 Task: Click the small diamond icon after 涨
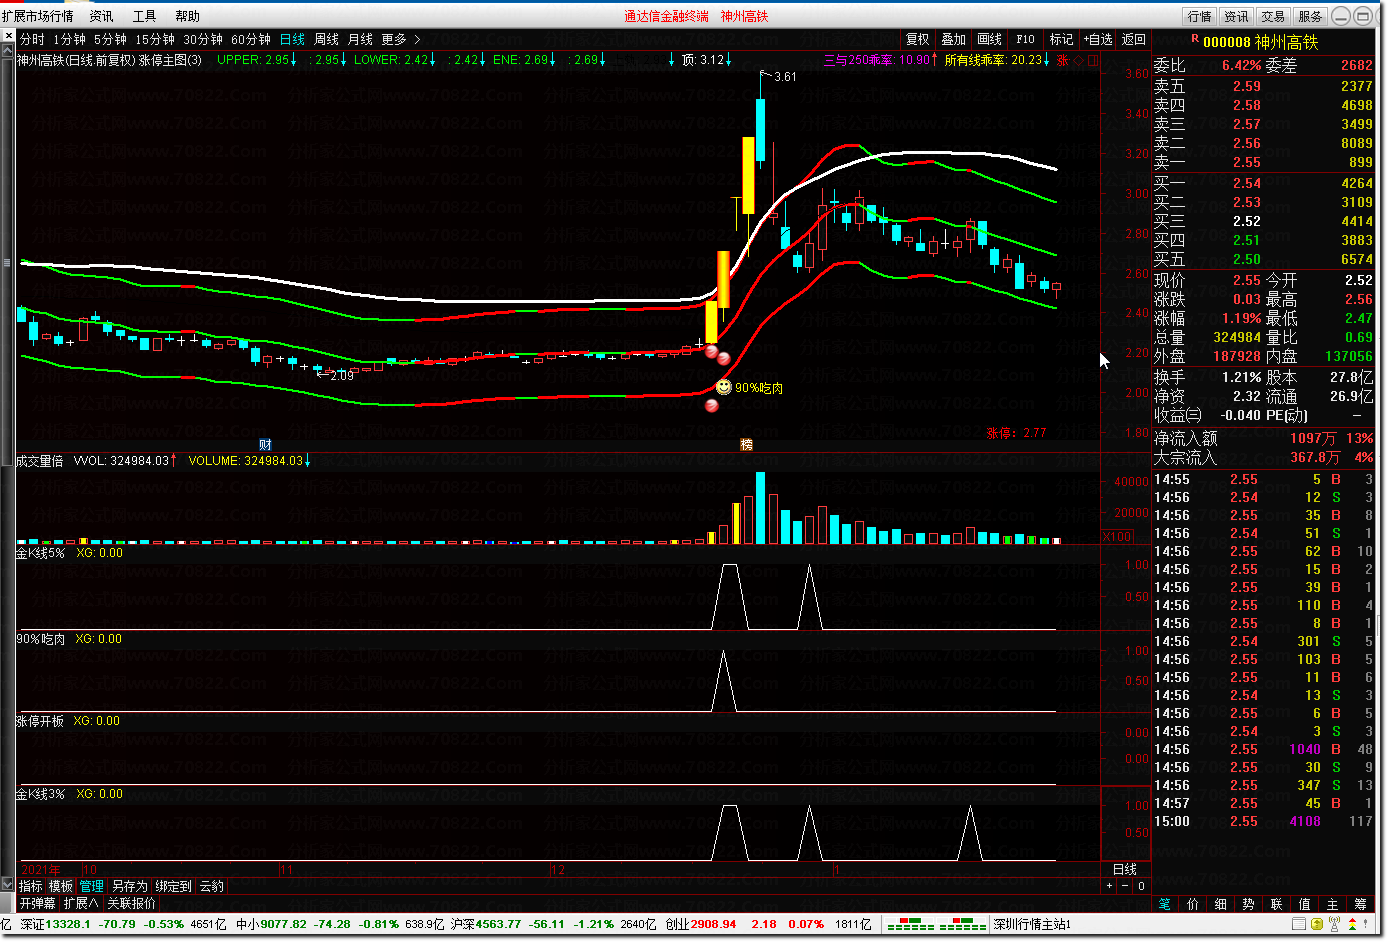(1079, 60)
